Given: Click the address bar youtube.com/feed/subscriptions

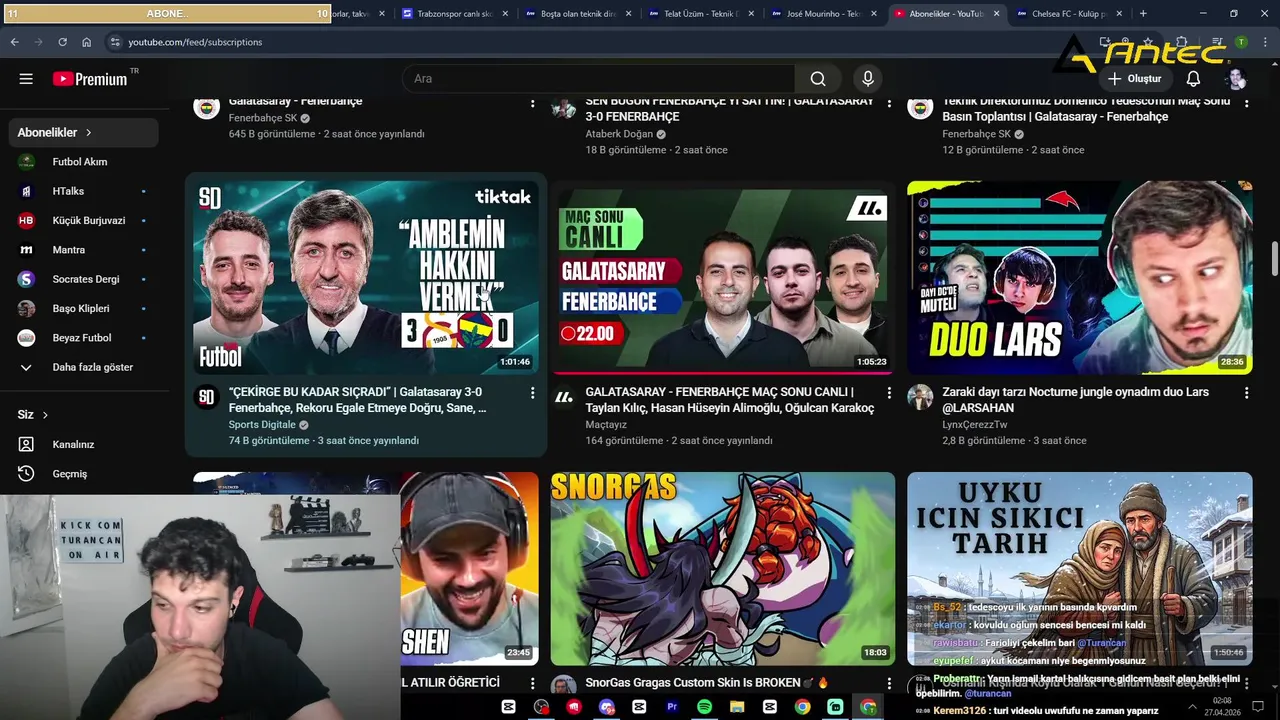Looking at the screenshot, I should (x=195, y=42).
